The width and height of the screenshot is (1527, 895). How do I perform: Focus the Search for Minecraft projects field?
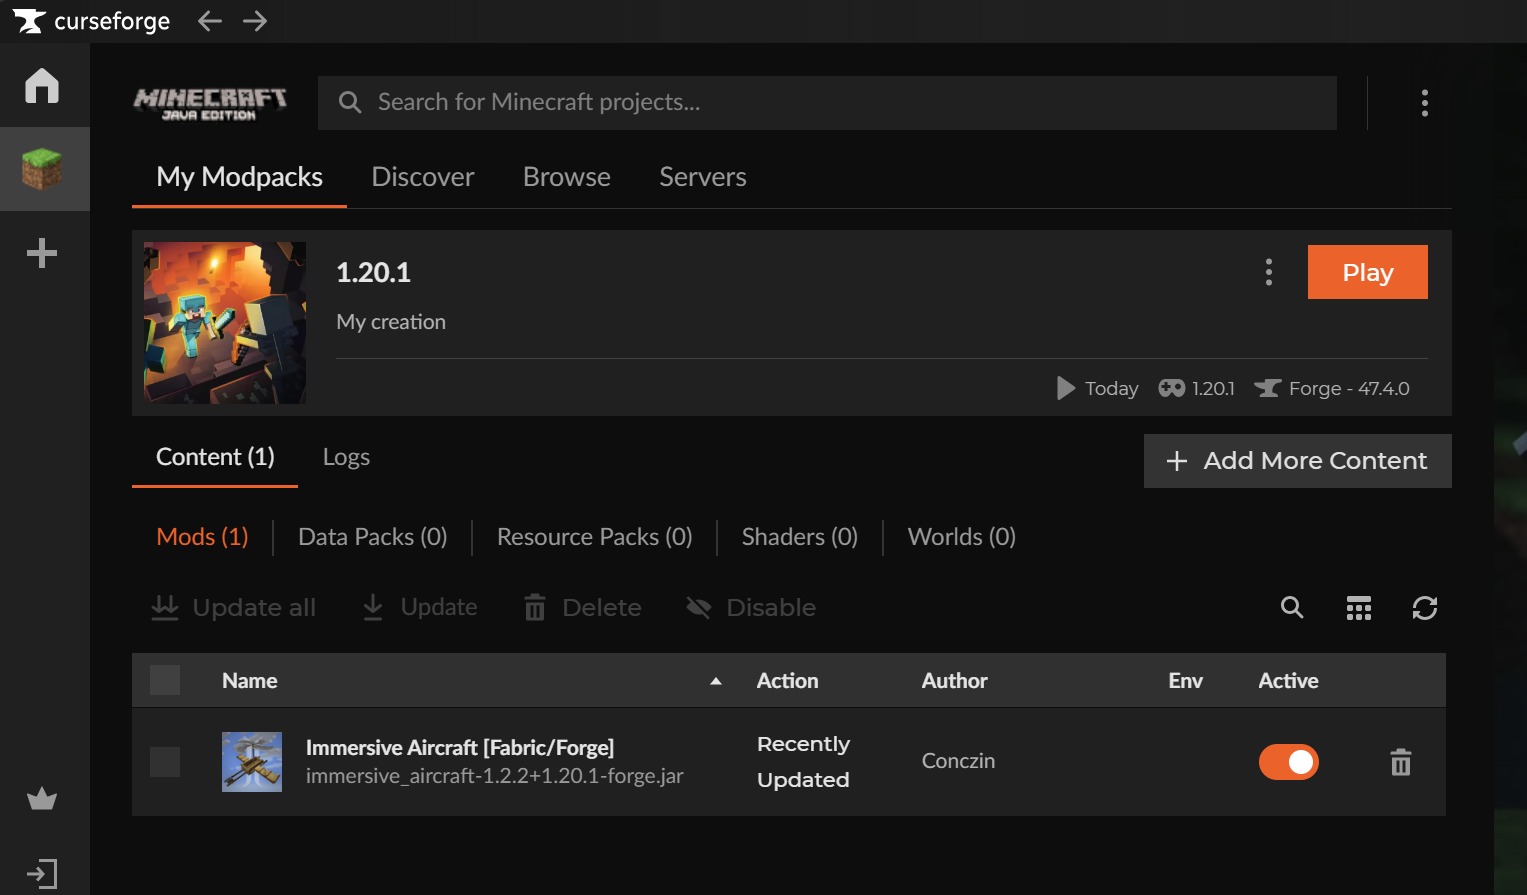pos(827,103)
